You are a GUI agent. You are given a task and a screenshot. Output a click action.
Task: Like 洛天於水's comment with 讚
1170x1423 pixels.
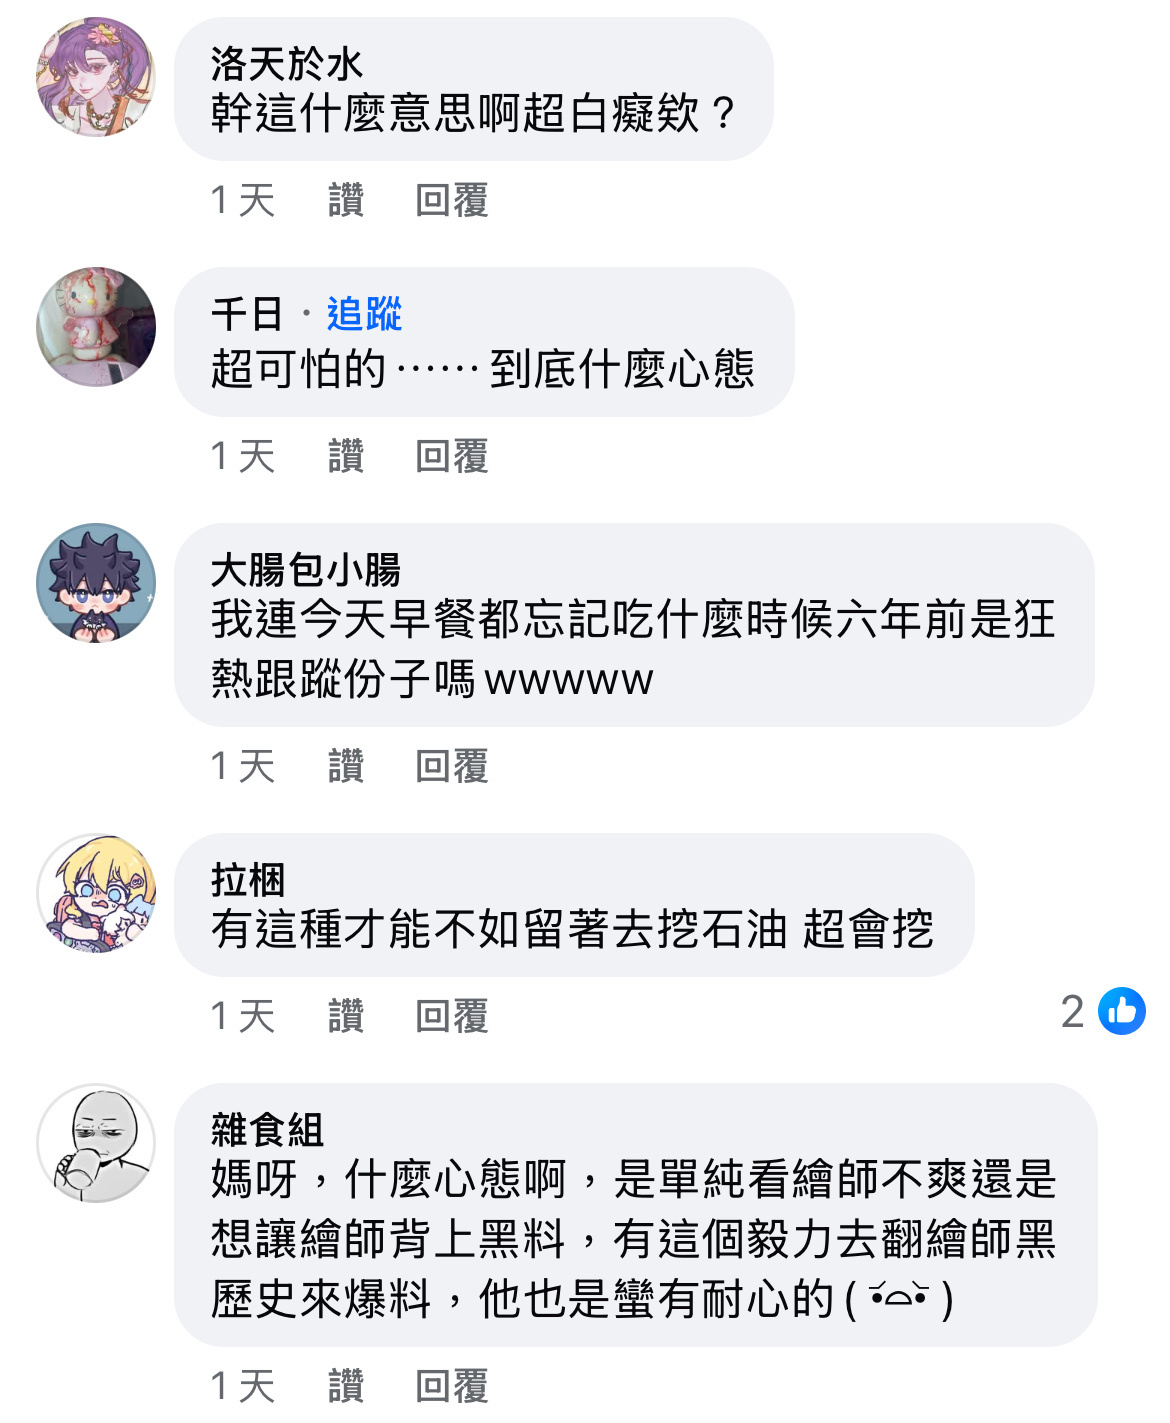[346, 200]
